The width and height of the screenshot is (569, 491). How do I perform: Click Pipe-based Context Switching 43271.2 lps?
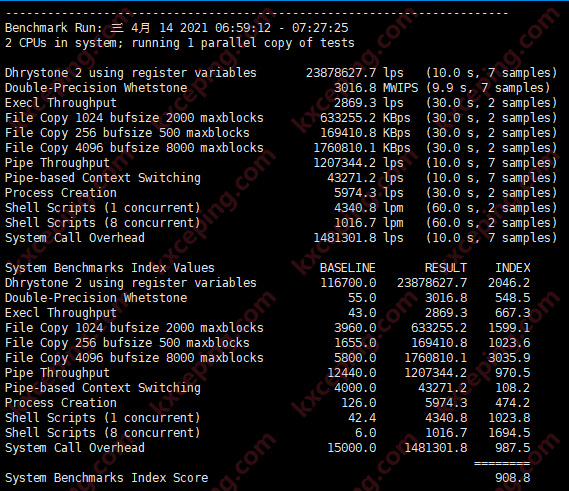pyautogui.click(x=365, y=178)
